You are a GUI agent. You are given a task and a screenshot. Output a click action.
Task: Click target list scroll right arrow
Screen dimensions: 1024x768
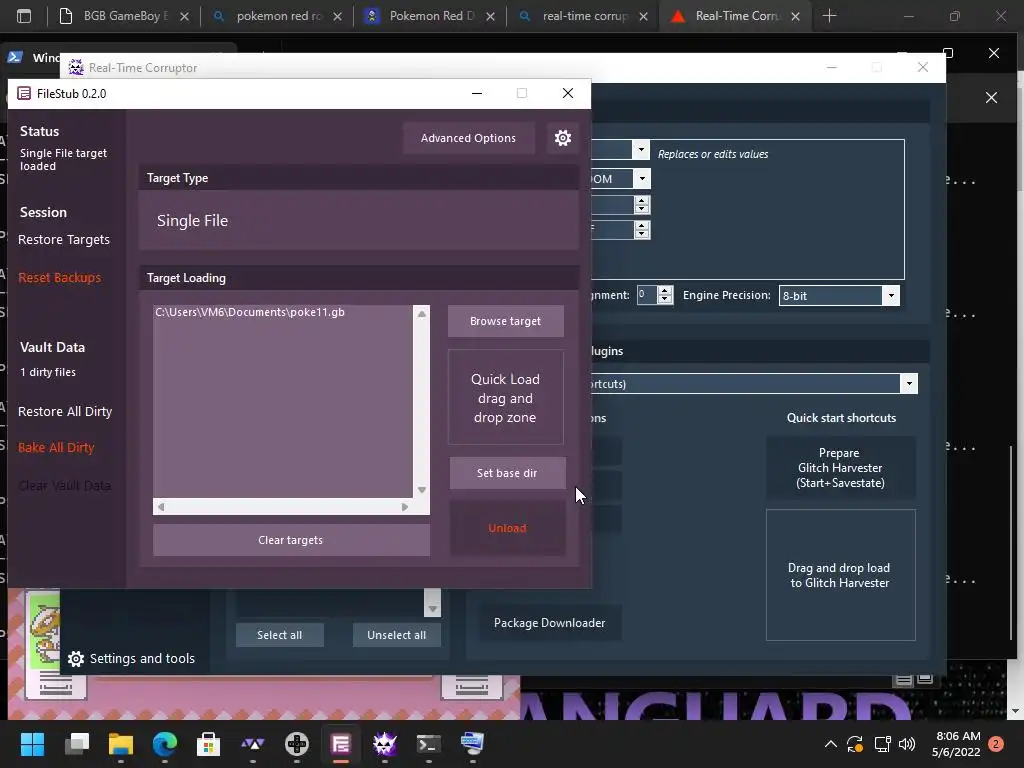pos(405,507)
